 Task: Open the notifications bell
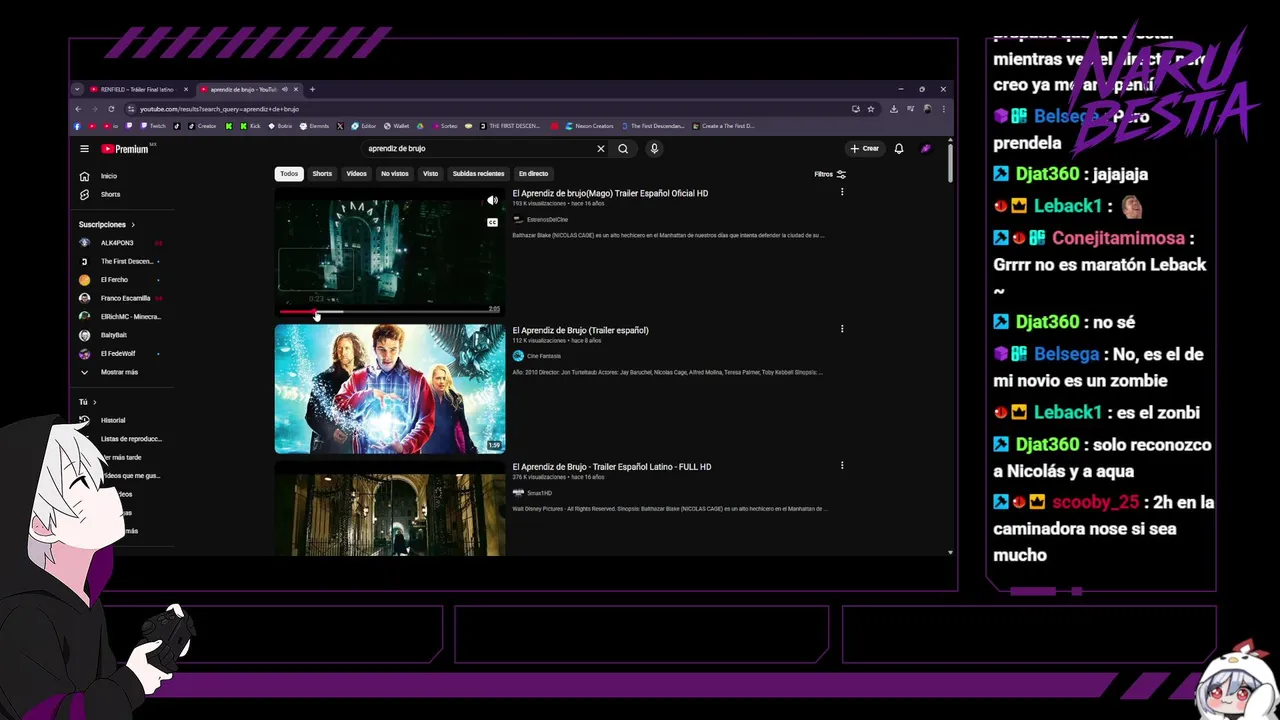[899, 148]
